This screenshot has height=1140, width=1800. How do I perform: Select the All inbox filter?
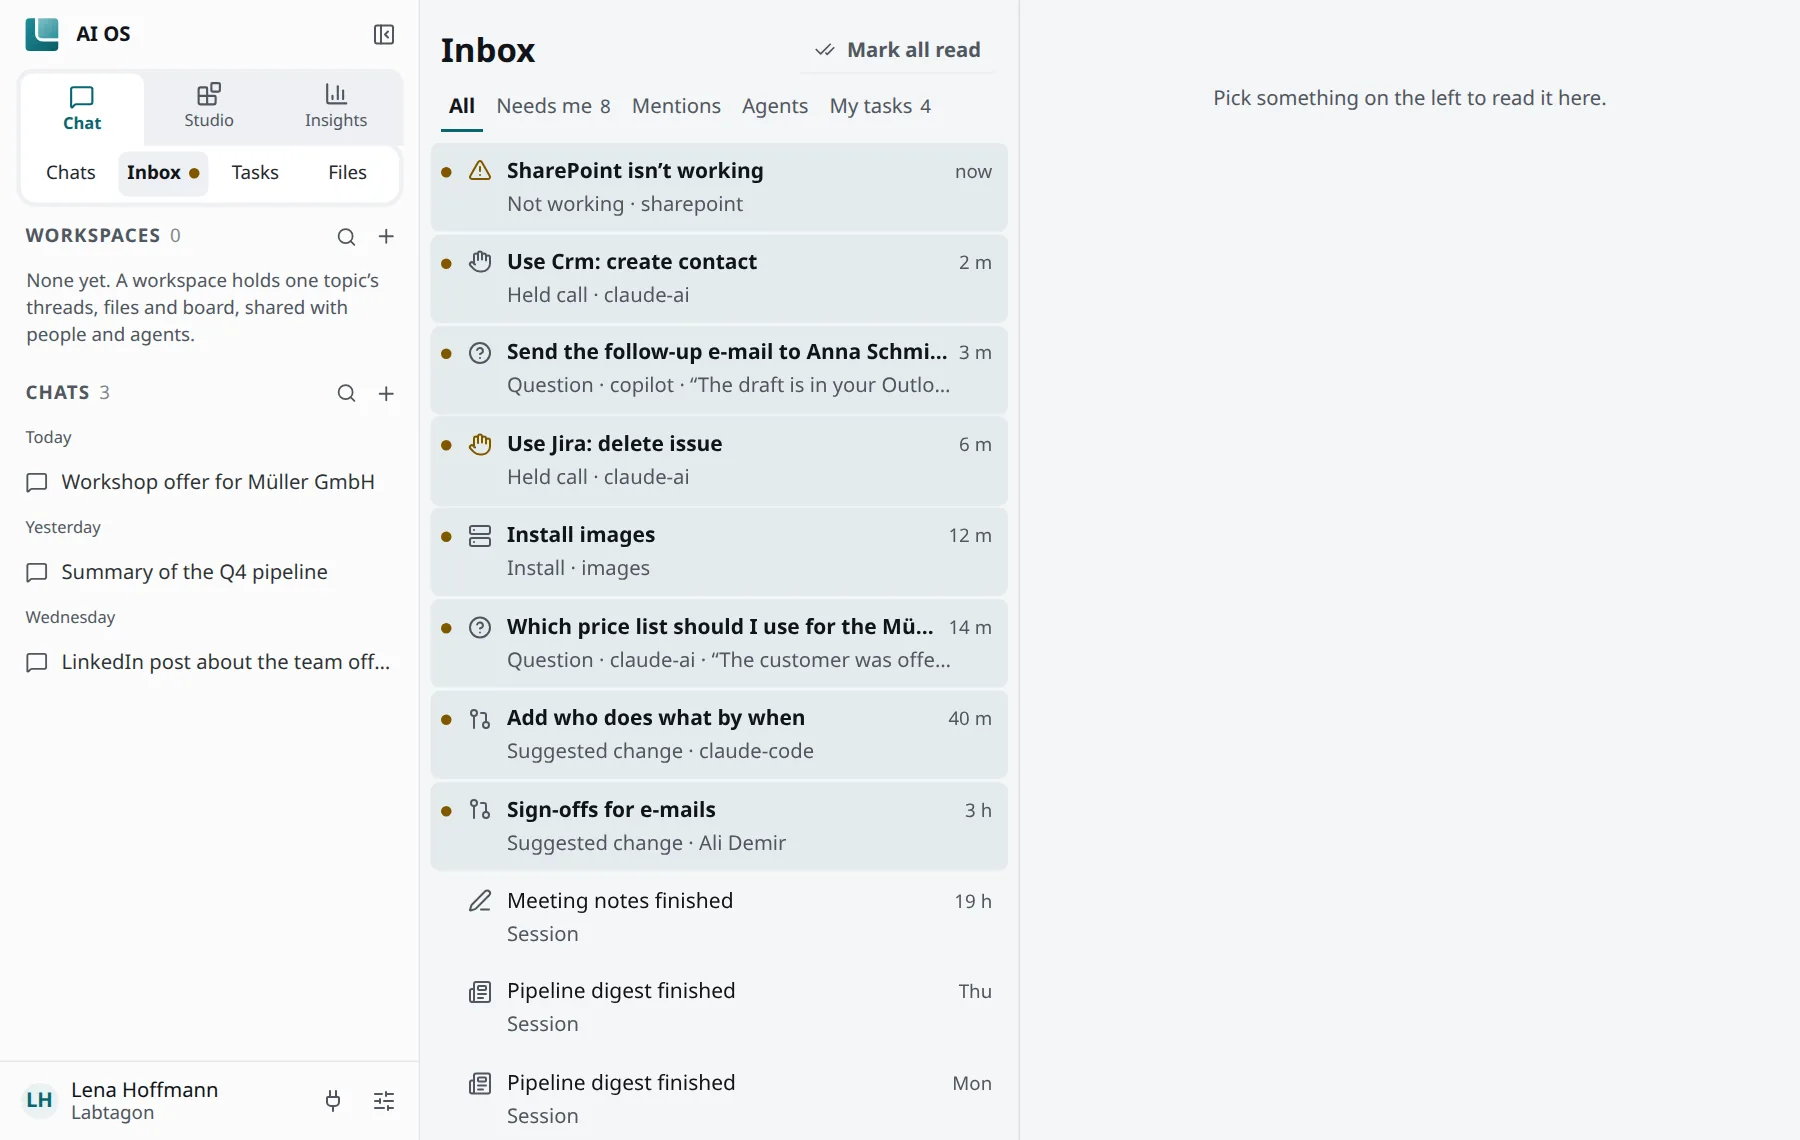coord(462,106)
